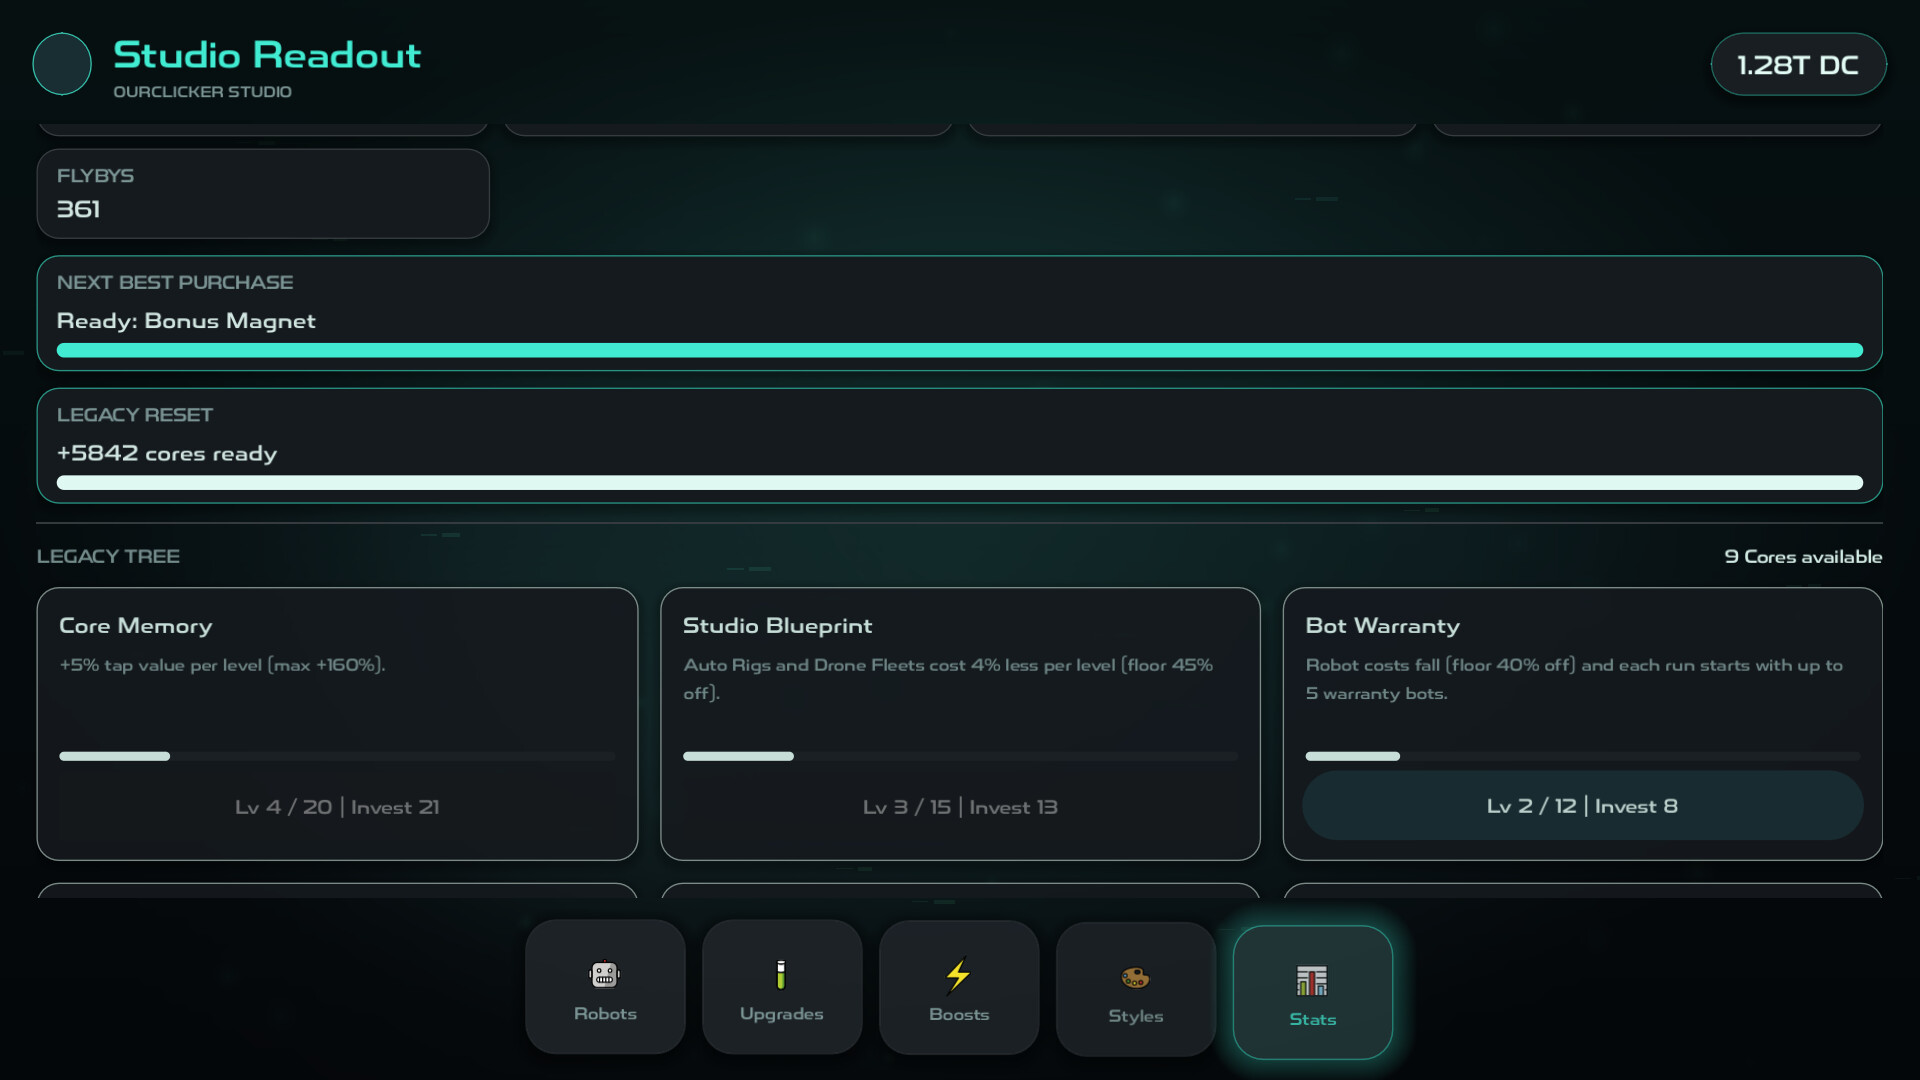
Task: Click the 'NEXT BEST PURCHASE' heading
Action: click(175, 282)
